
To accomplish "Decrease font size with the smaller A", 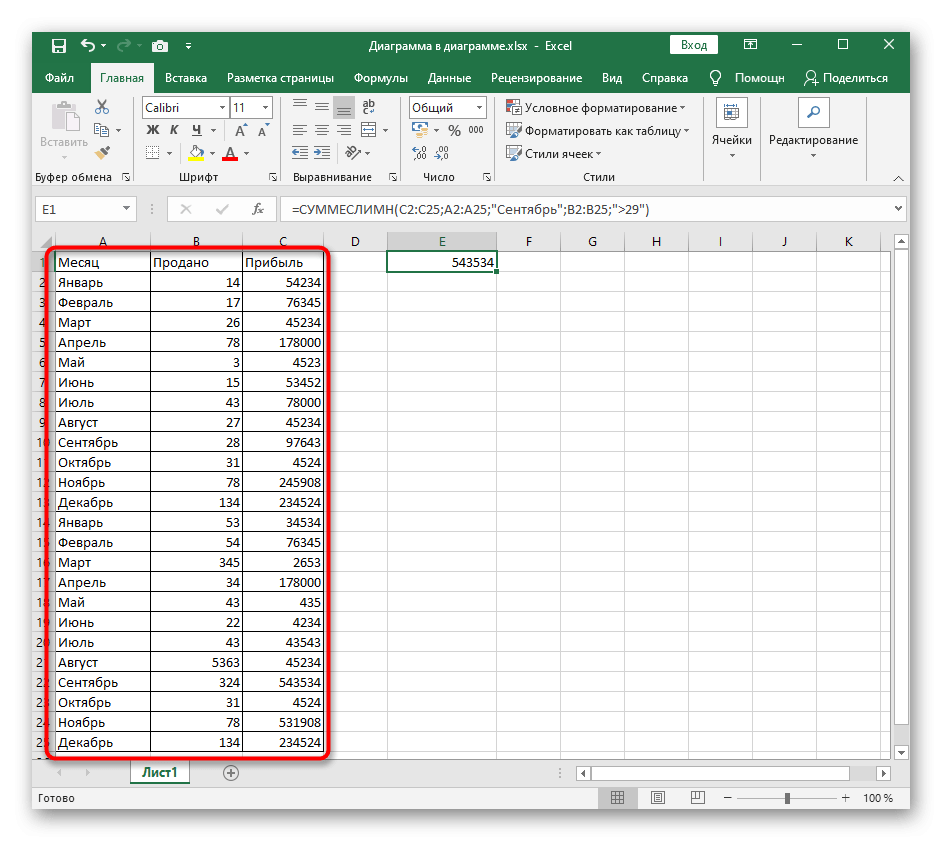I will (x=263, y=130).
